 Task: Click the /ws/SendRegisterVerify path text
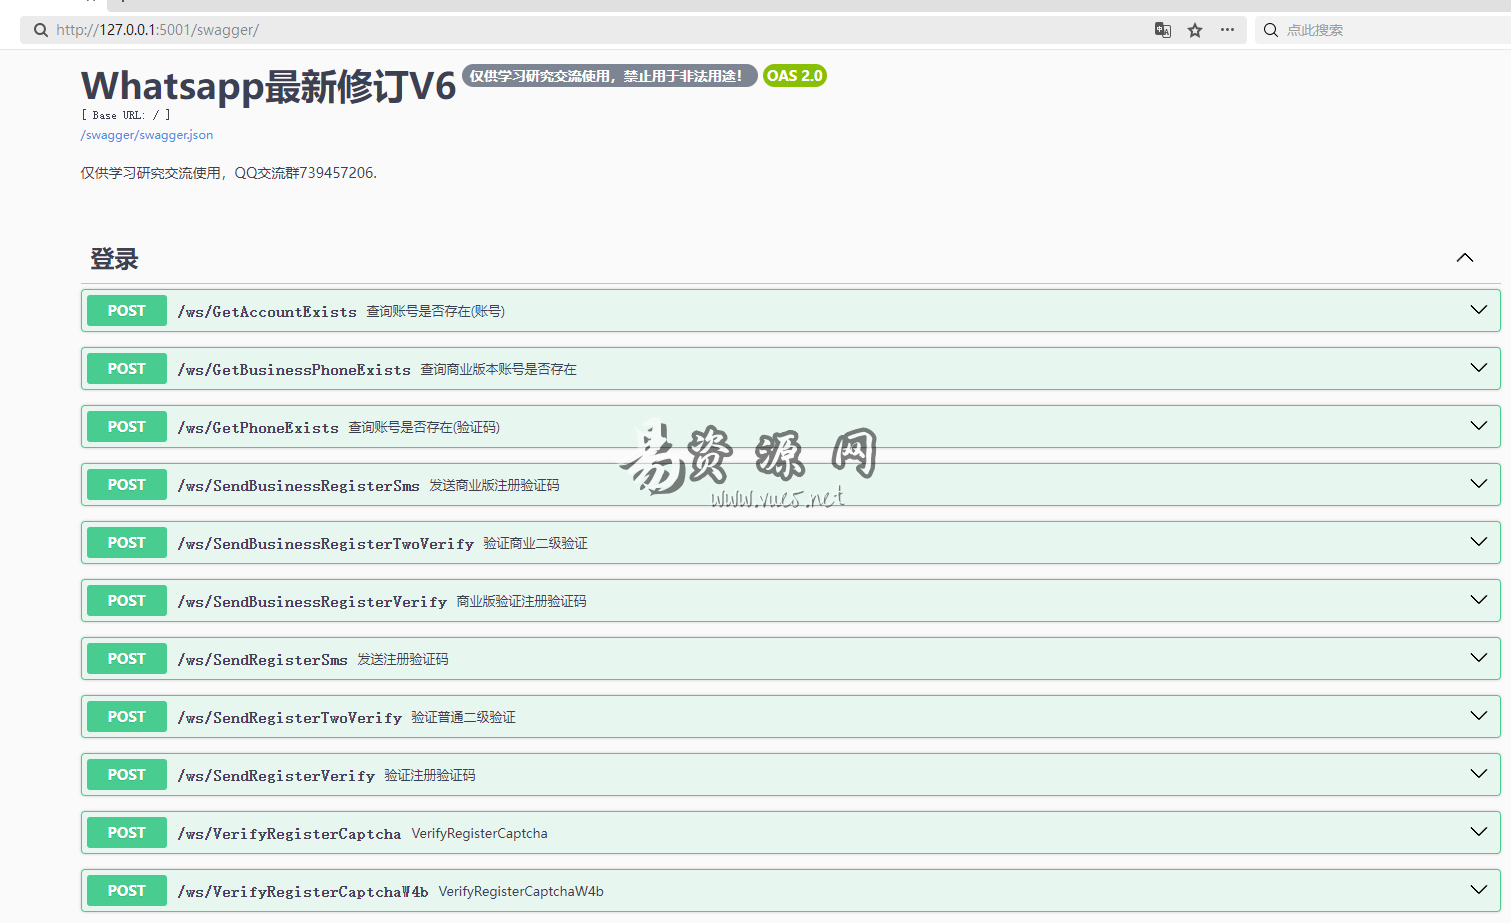coord(276,776)
